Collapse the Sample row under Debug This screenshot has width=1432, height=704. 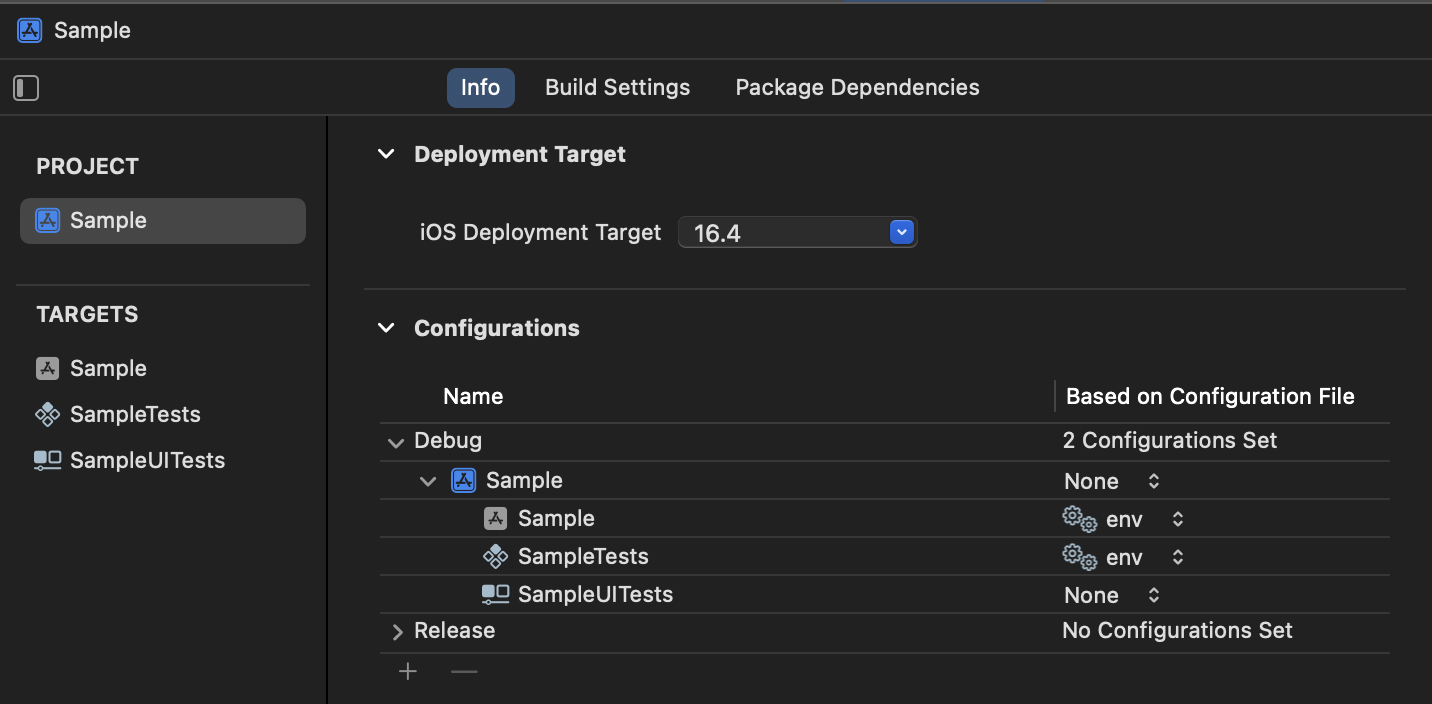428,481
